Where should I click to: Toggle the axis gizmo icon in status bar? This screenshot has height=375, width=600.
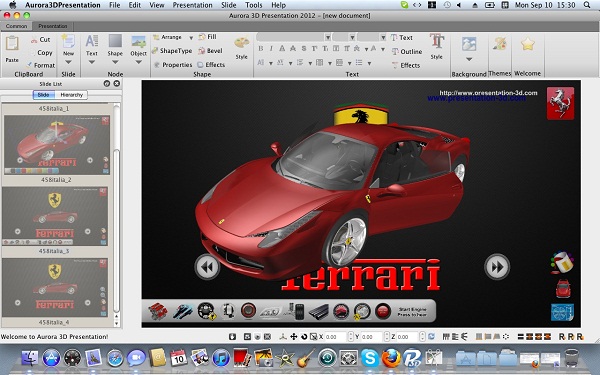[x=283, y=336]
